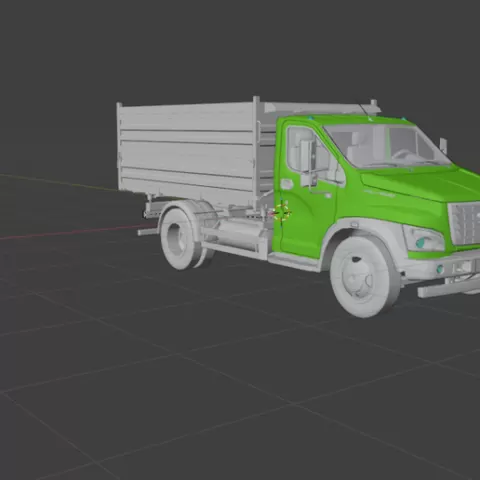Click the green driver door panel

pyautogui.click(x=308, y=213)
